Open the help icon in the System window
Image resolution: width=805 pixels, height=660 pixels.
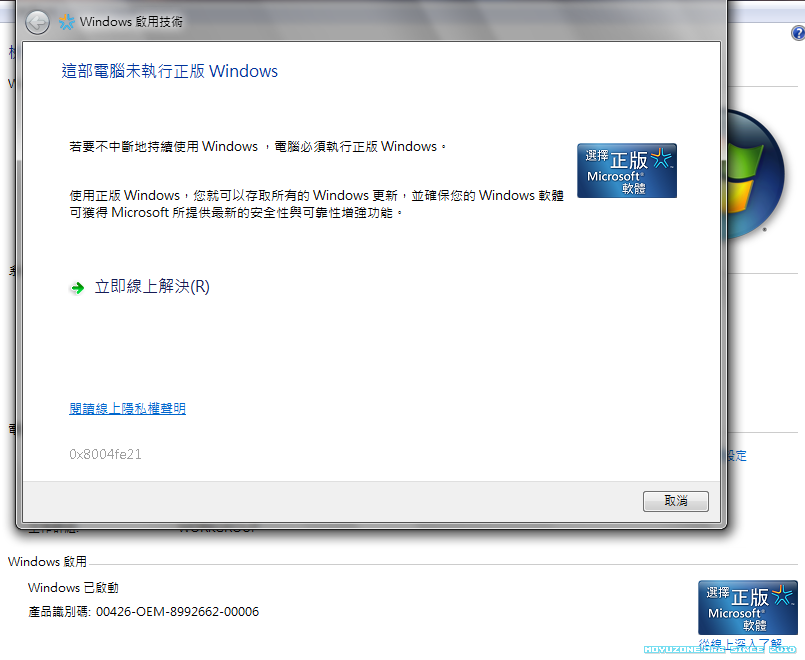tap(798, 34)
